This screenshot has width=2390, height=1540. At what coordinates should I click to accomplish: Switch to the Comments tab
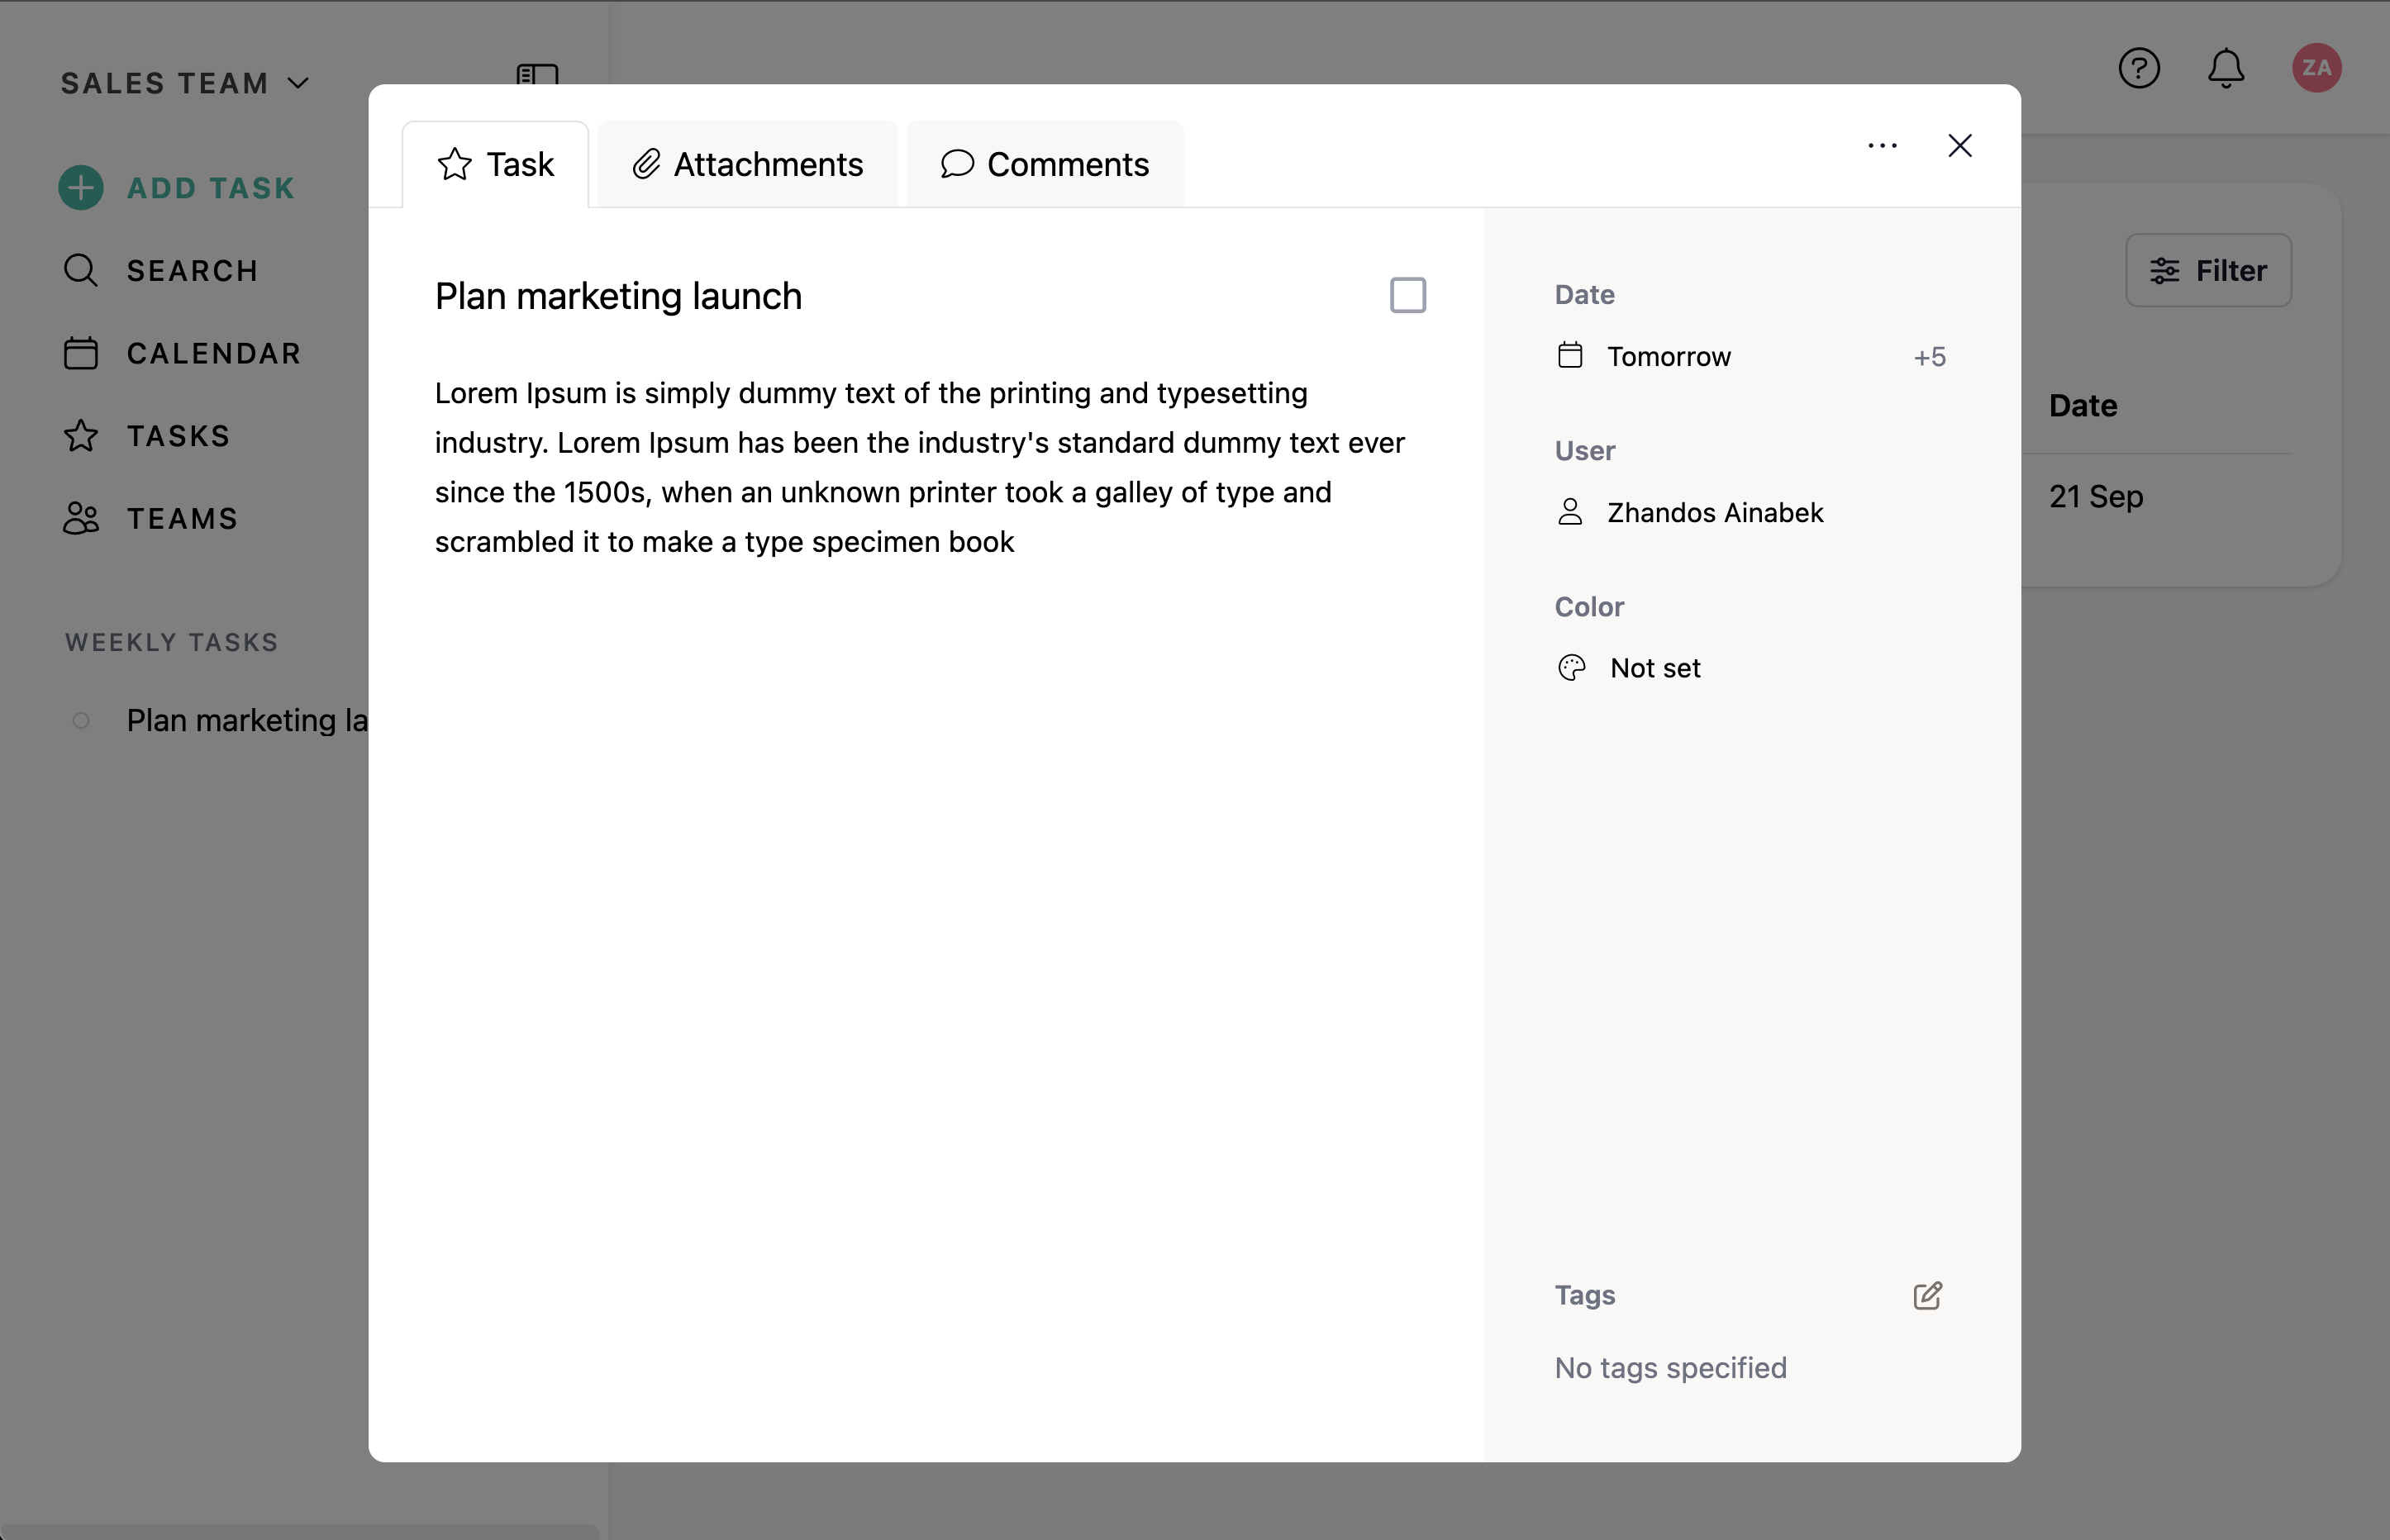pyautogui.click(x=1044, y=165)
